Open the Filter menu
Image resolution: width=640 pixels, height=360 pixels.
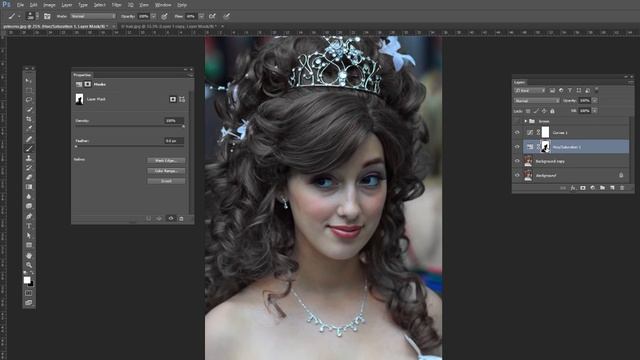(116, 5)
